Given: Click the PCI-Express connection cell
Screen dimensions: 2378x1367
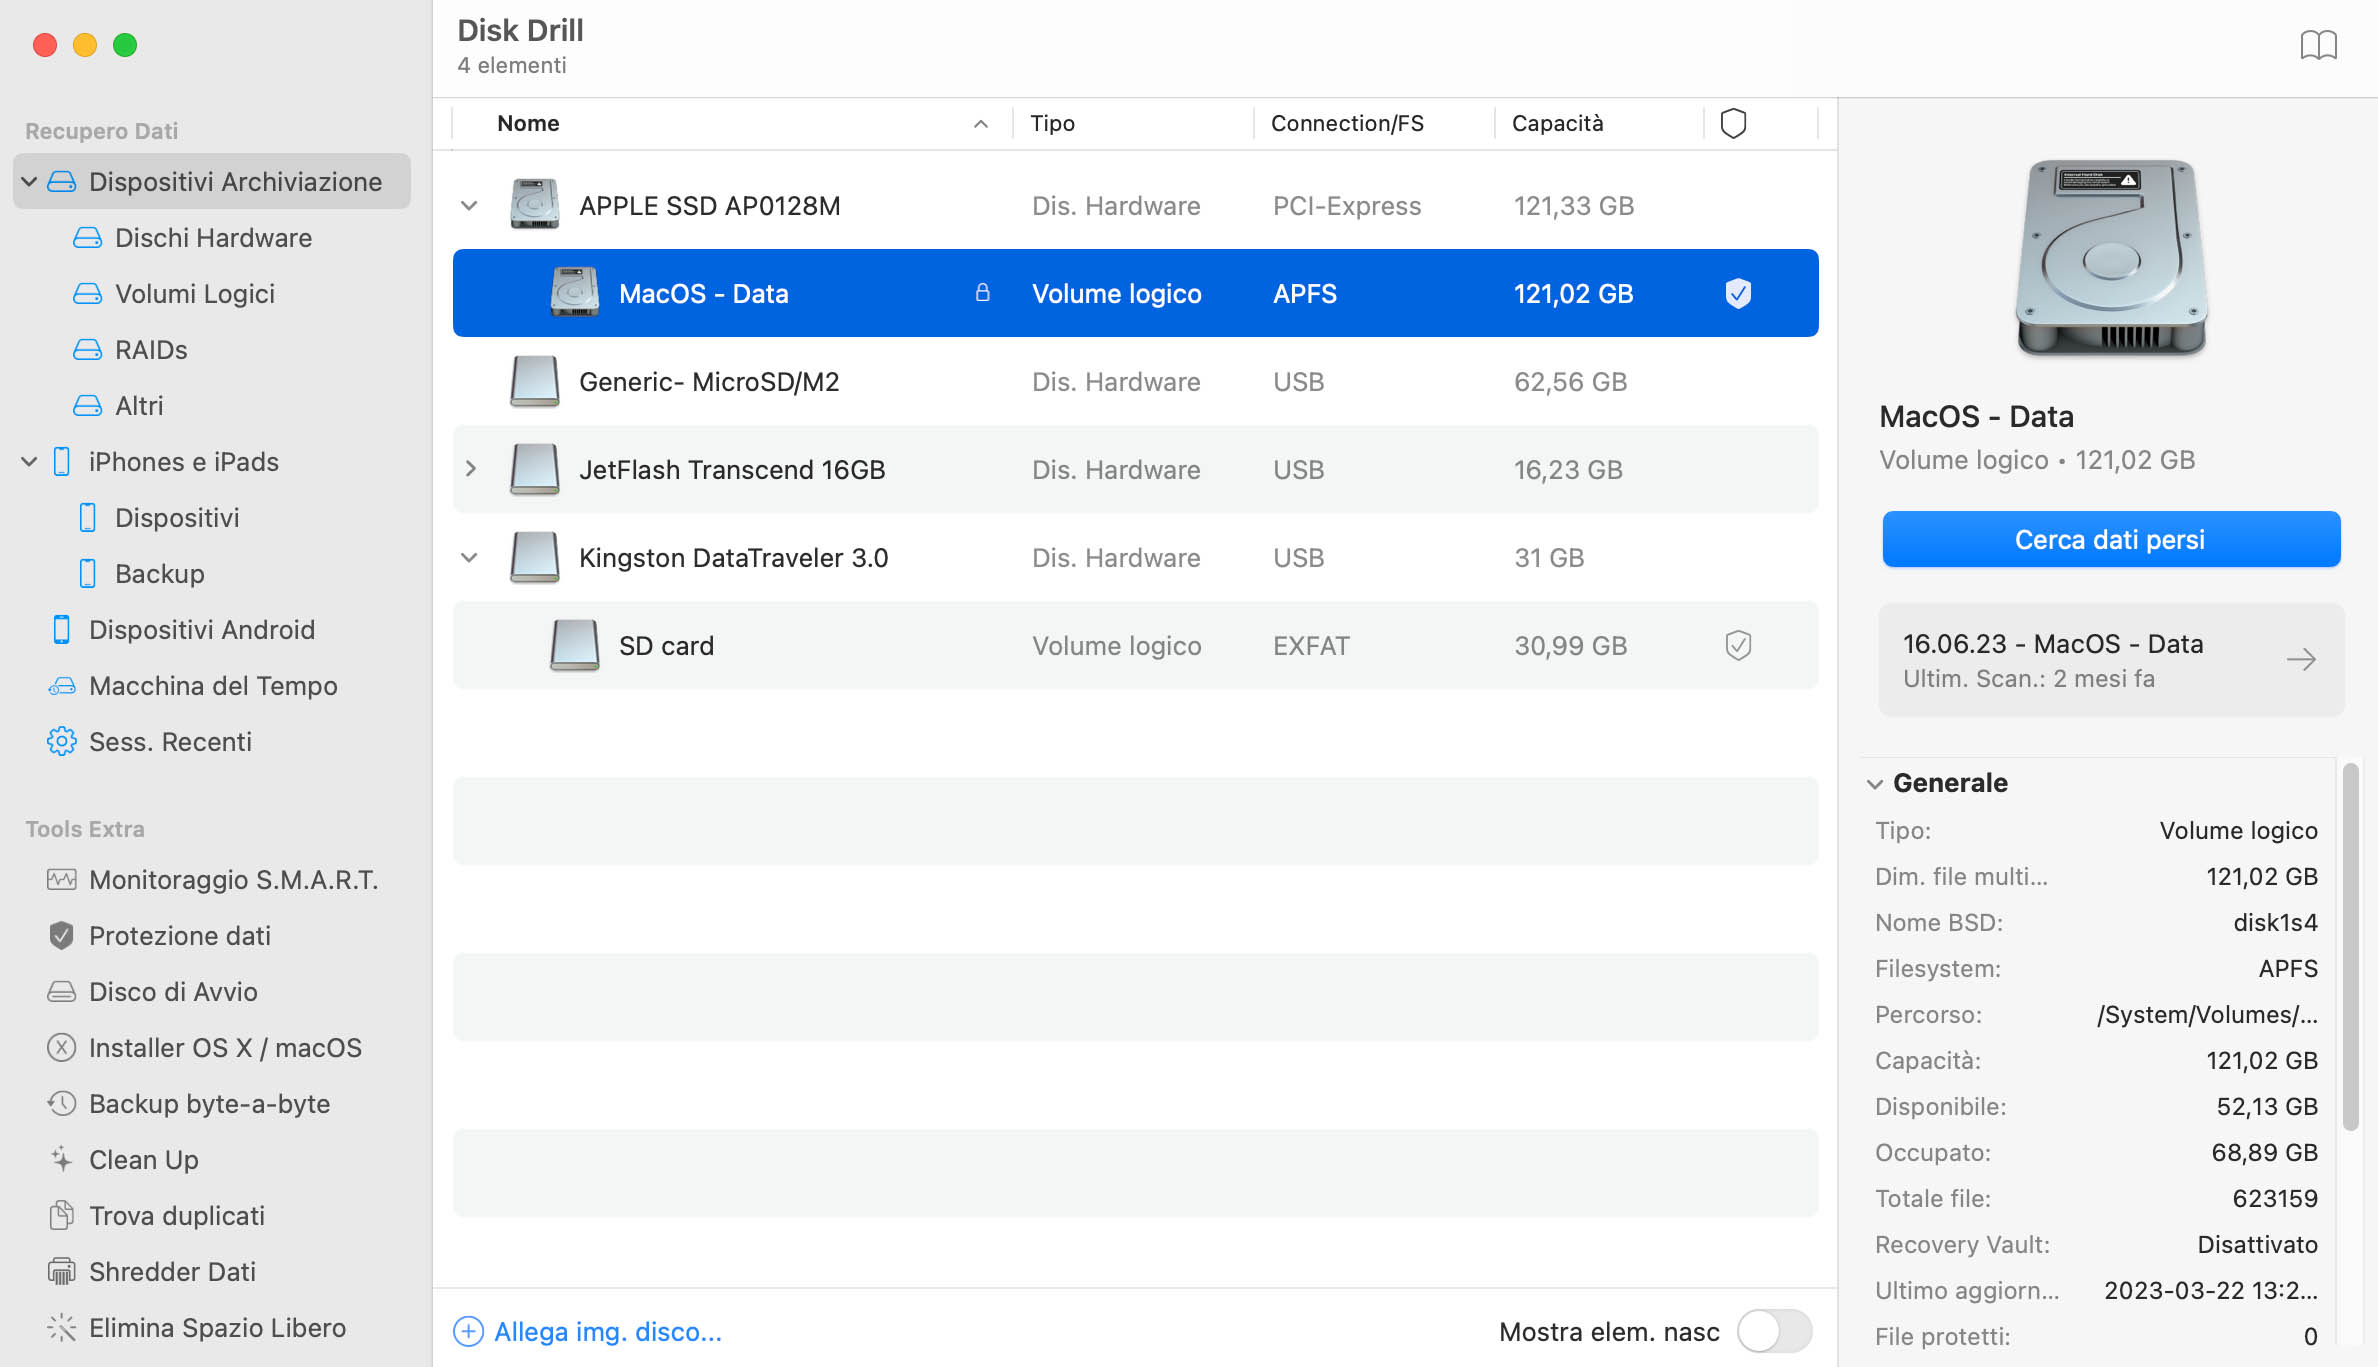Looking at the screenshot, I should (1347, 206).
